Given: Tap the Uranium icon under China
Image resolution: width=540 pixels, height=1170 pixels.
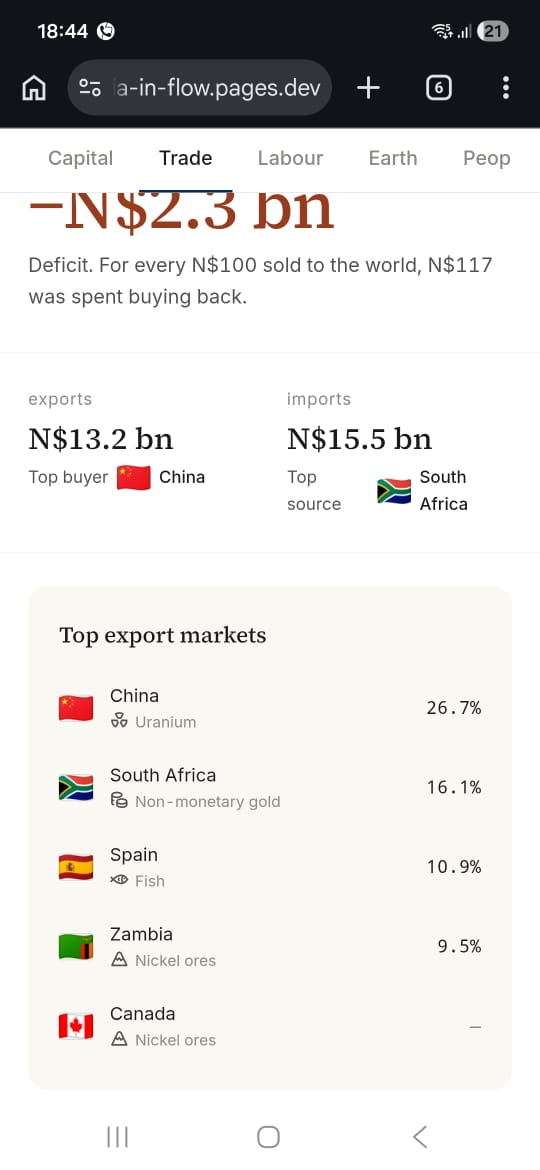Looking at the screenshot, I should (x=119, y=722).
